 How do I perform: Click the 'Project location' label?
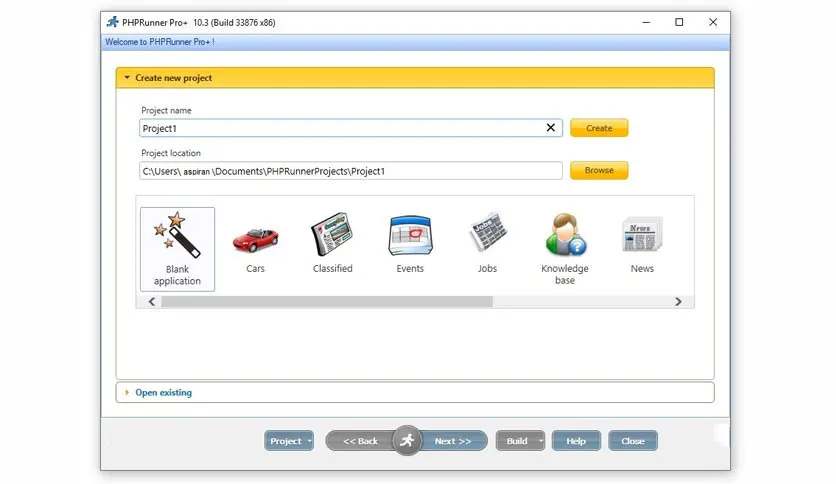click(171, 153)
